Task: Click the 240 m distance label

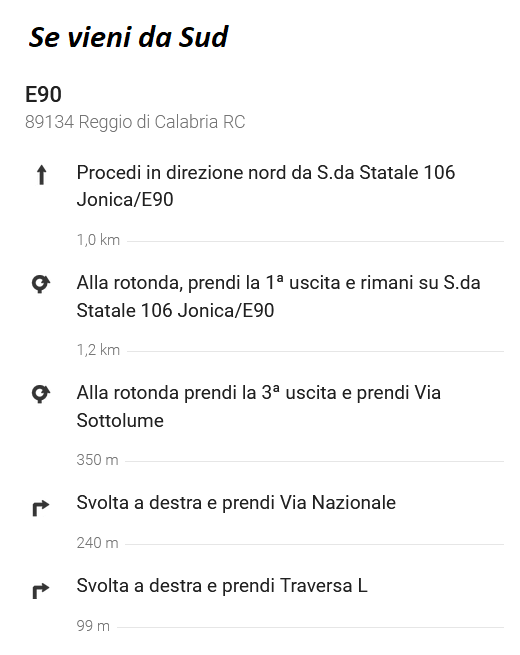Action: 97,543
